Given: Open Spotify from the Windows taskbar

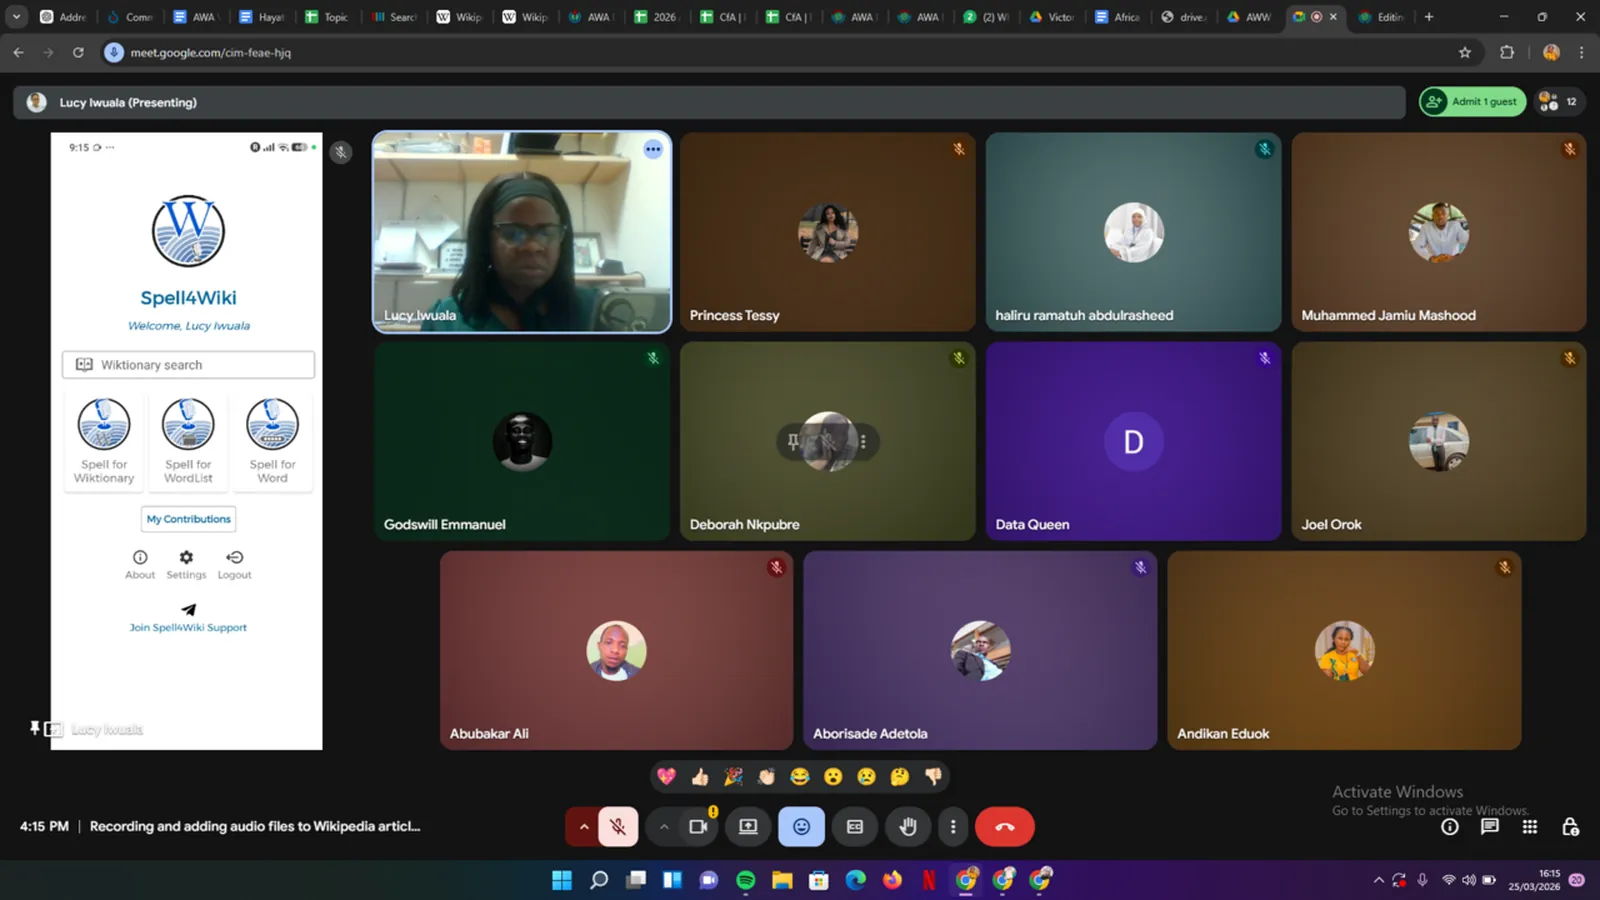Looking at the screenshot, I should click(746, 880).
